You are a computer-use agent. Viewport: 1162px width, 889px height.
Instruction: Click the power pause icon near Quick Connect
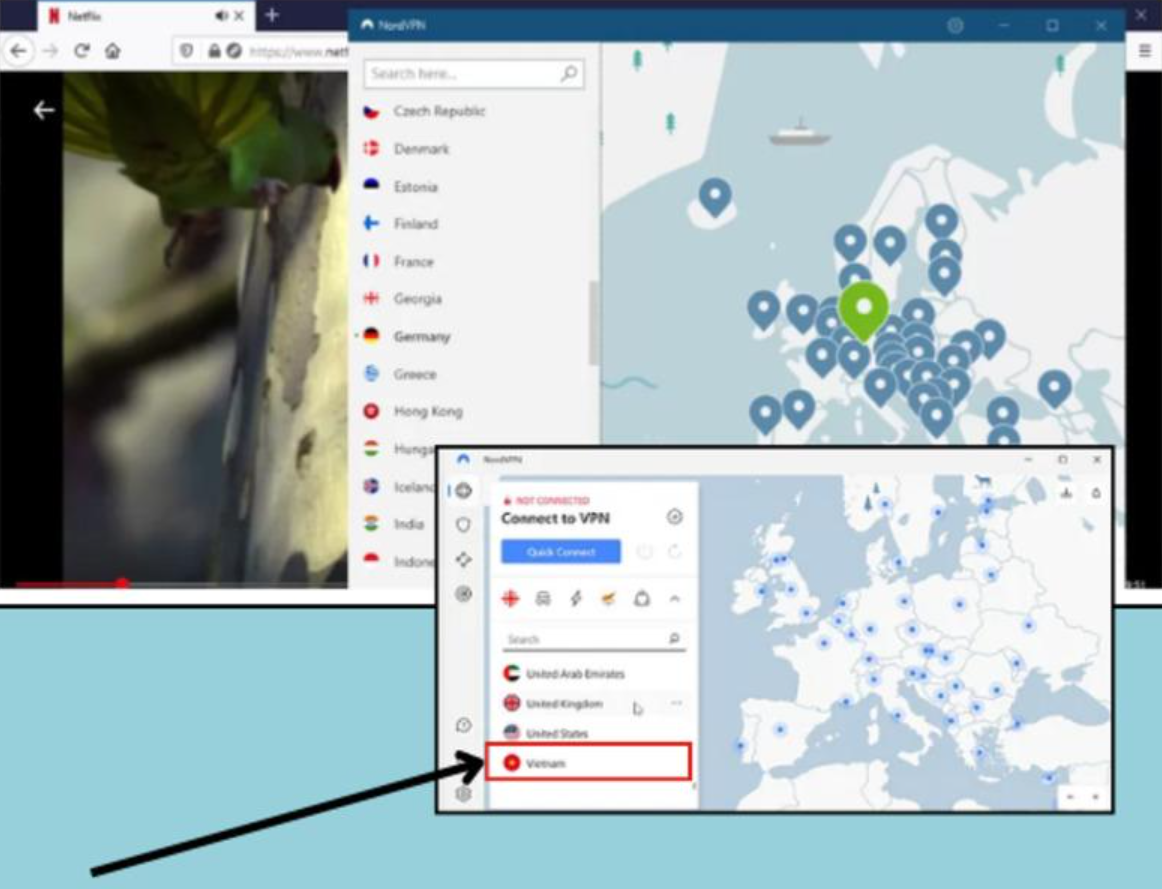click(x=645, y=552)
